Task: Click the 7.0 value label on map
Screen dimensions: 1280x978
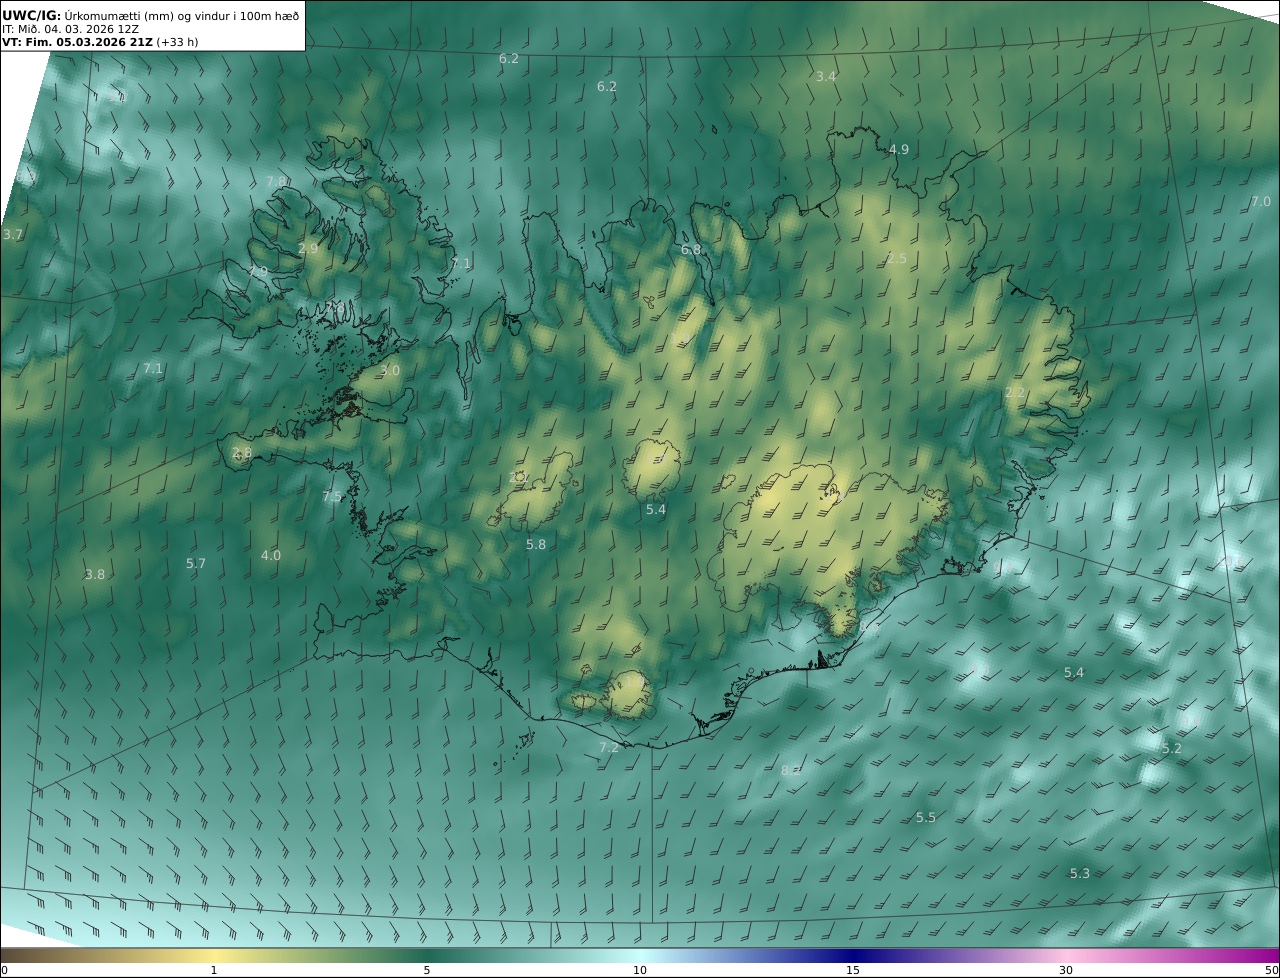Action: point(1261,202)
